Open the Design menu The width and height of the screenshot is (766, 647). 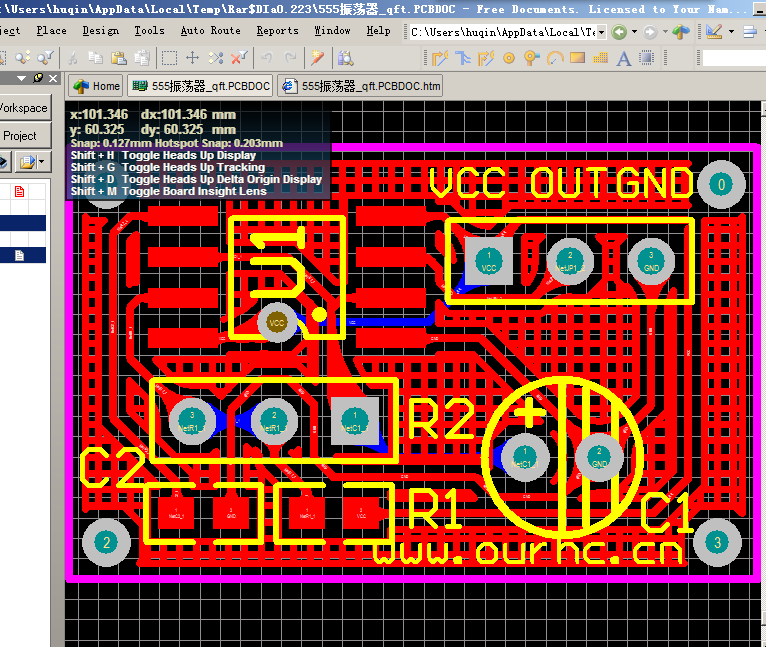coord(101,30)
